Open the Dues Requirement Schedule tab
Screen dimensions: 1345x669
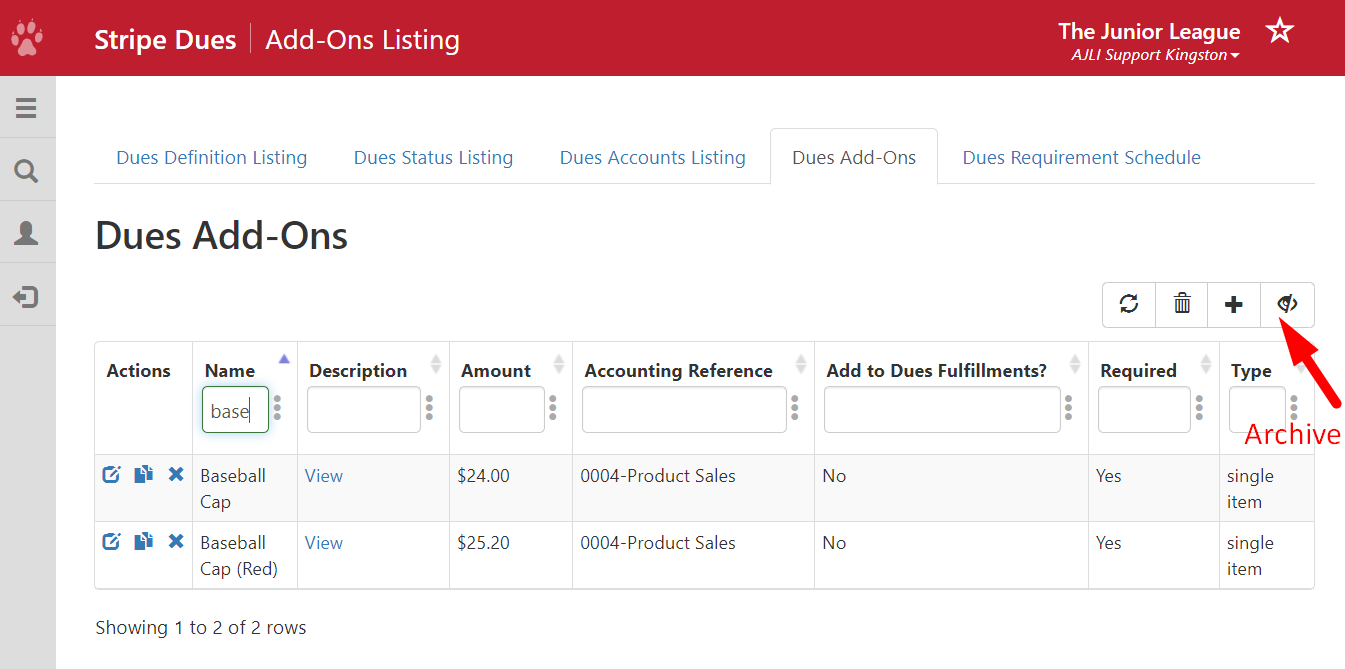(1081, 158)
